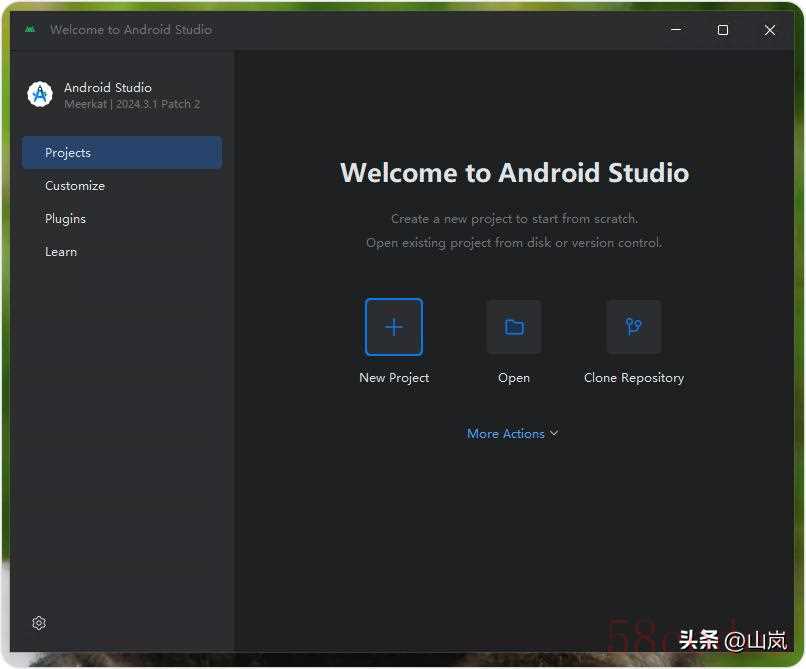Open settings via the gear icon

[39, 623]
